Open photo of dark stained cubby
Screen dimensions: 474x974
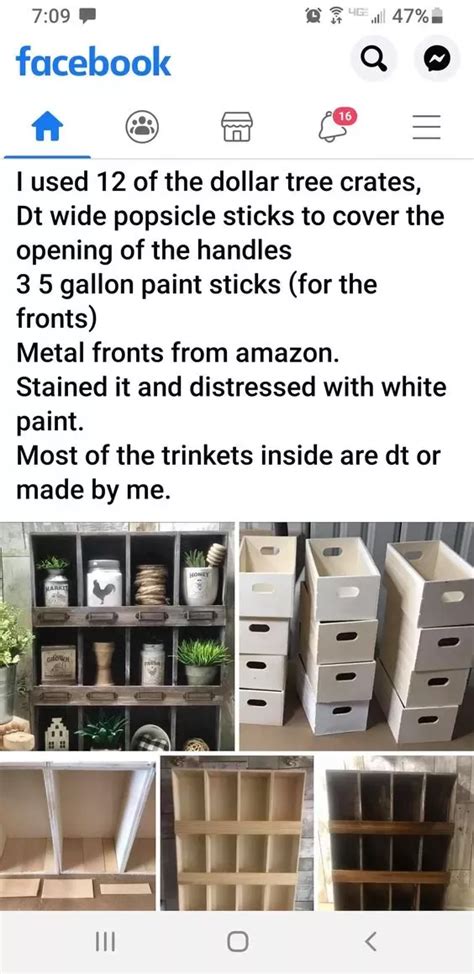tap(396, 833)
